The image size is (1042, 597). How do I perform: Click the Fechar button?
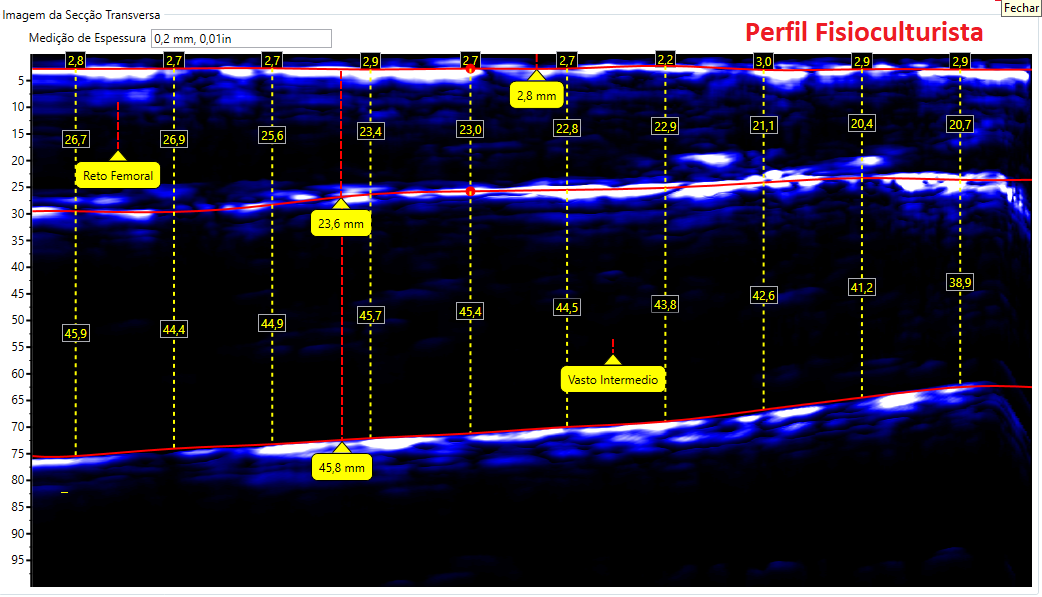(1021, 7)
